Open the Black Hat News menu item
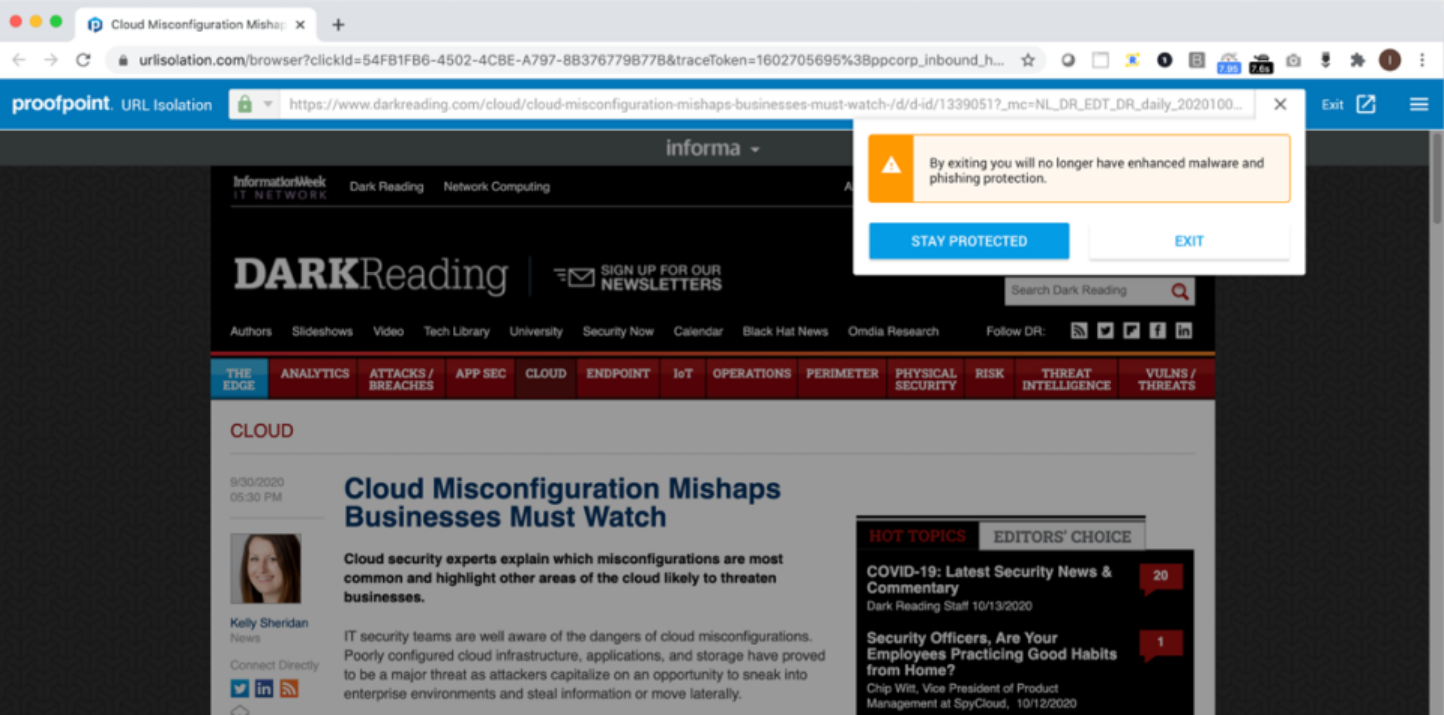This screenshot has height=715, width=1444. pos(785,331)
